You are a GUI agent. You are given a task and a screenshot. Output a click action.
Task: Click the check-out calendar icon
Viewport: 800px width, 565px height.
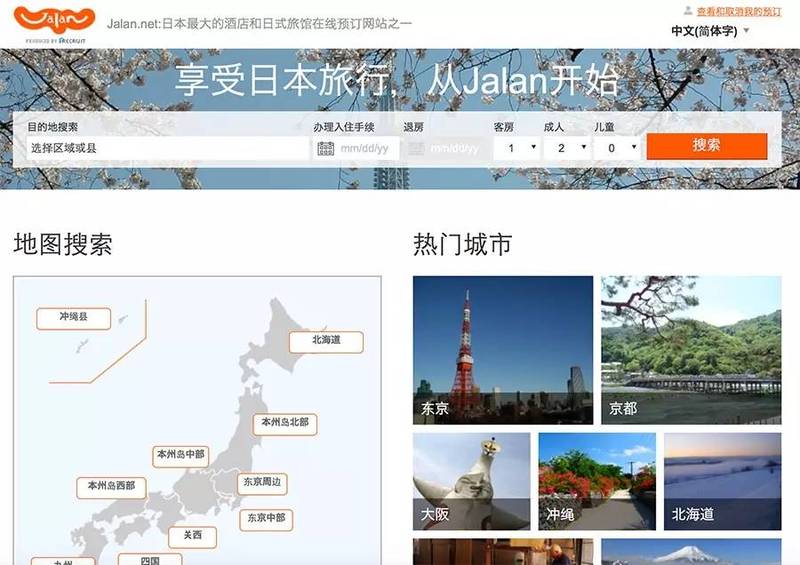(x=416, y=149)
